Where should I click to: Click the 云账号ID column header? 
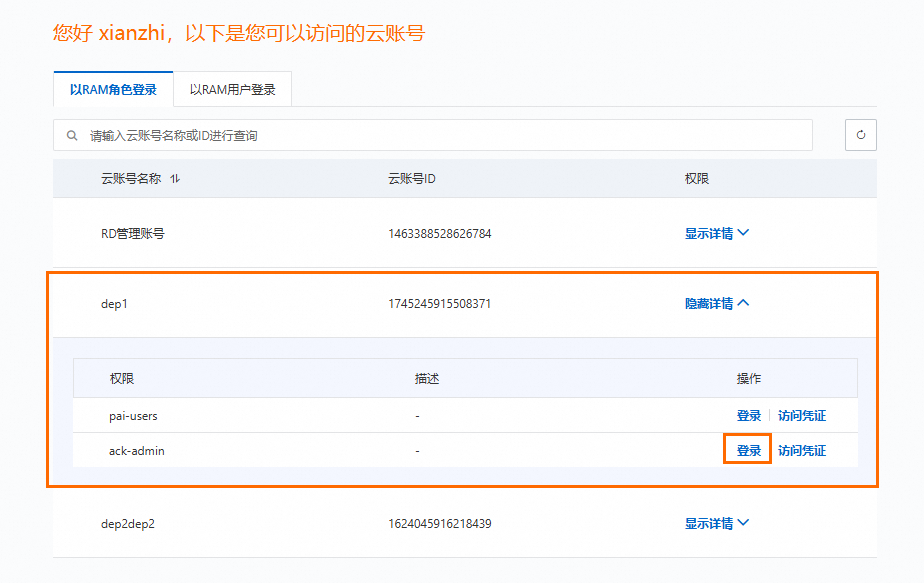click(x=411, y=179)
